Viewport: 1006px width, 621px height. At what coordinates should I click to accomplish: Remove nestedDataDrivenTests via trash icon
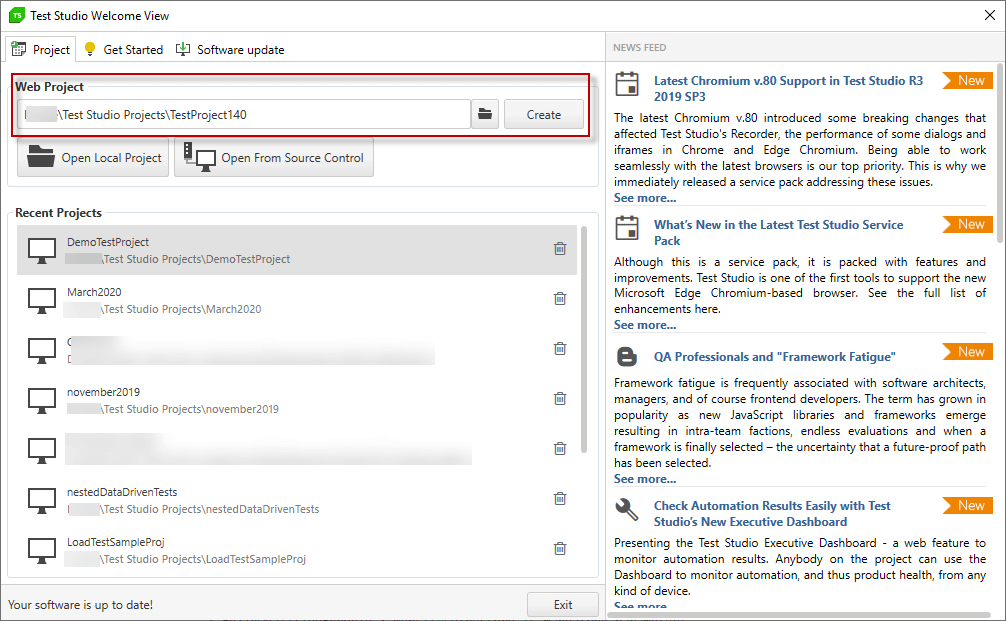tap(560, 498)
